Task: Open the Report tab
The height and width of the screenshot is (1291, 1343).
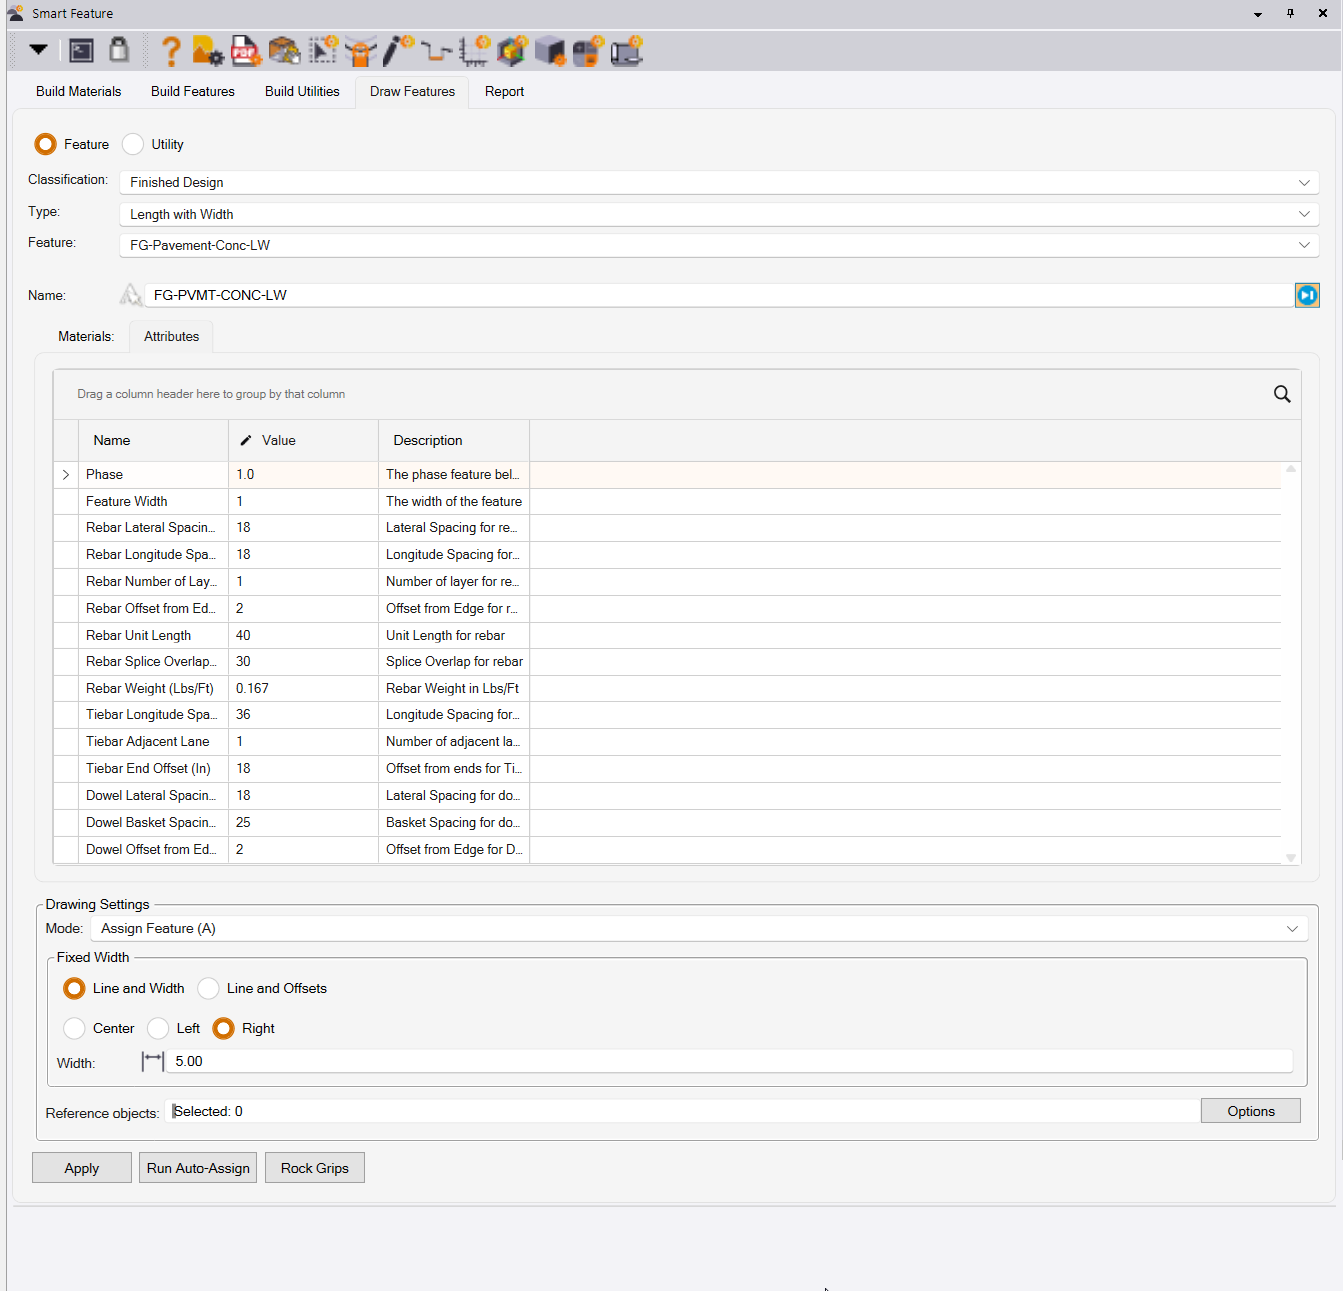Action: tap(504, 91)
